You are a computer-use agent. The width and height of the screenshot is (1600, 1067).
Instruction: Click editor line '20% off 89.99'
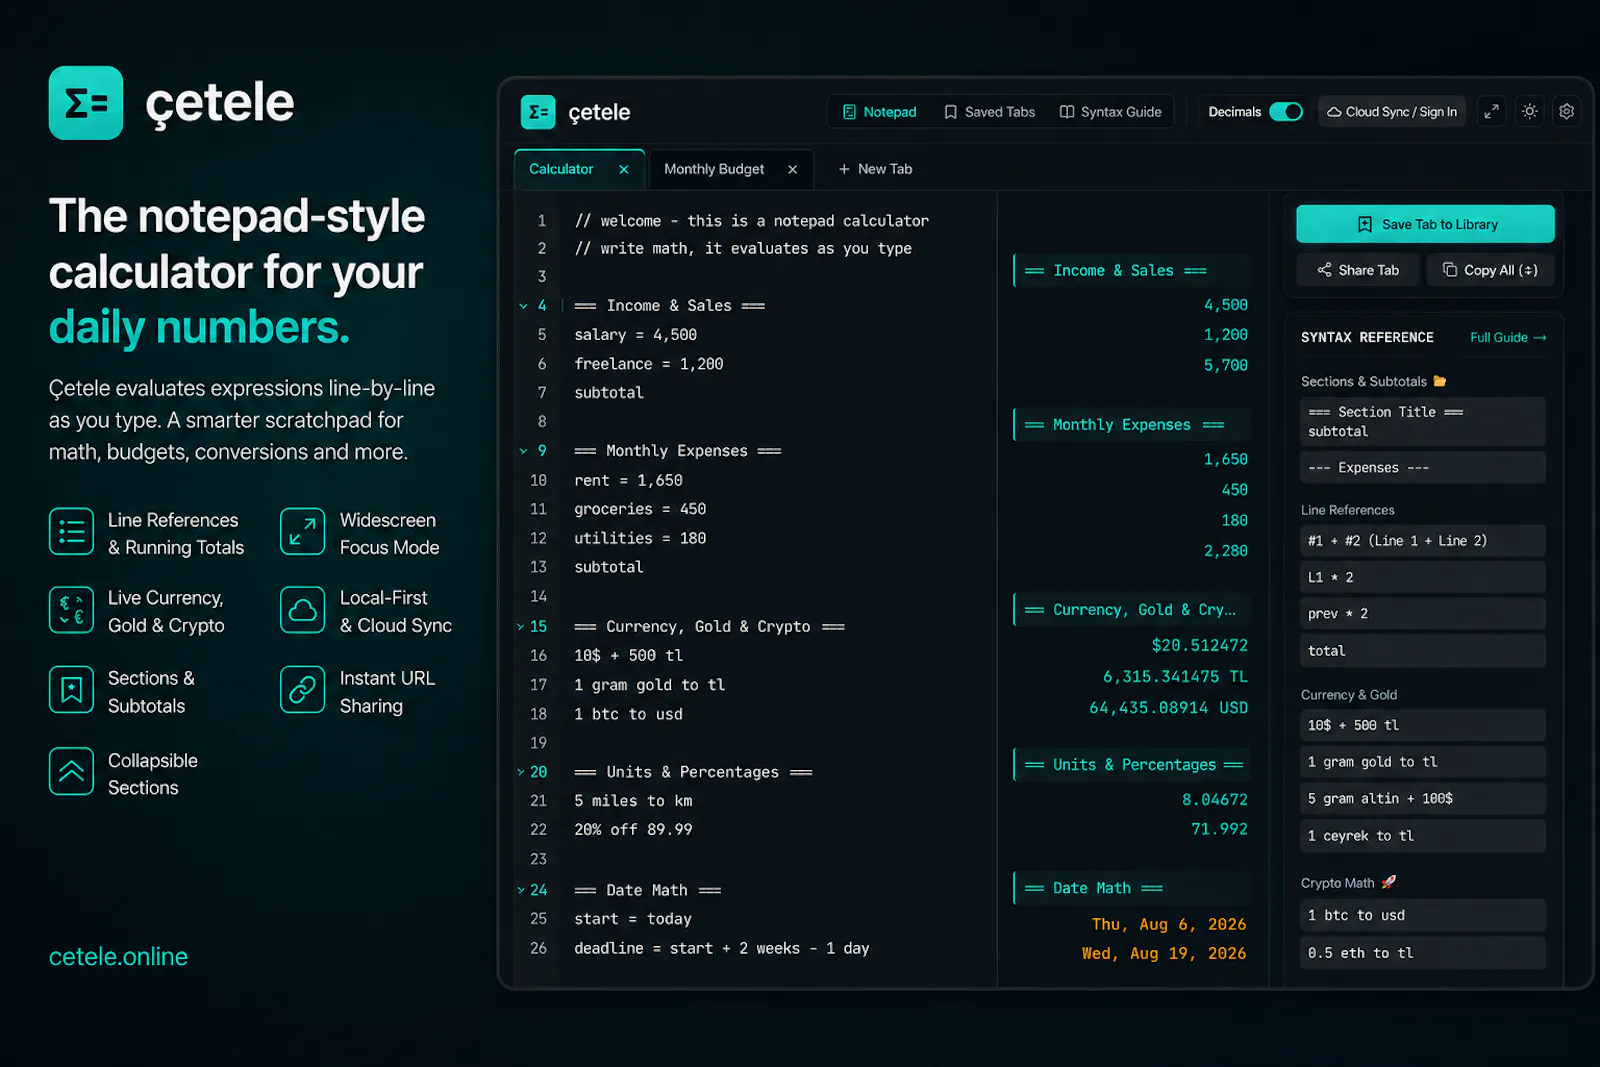click(x=633, y=830)
